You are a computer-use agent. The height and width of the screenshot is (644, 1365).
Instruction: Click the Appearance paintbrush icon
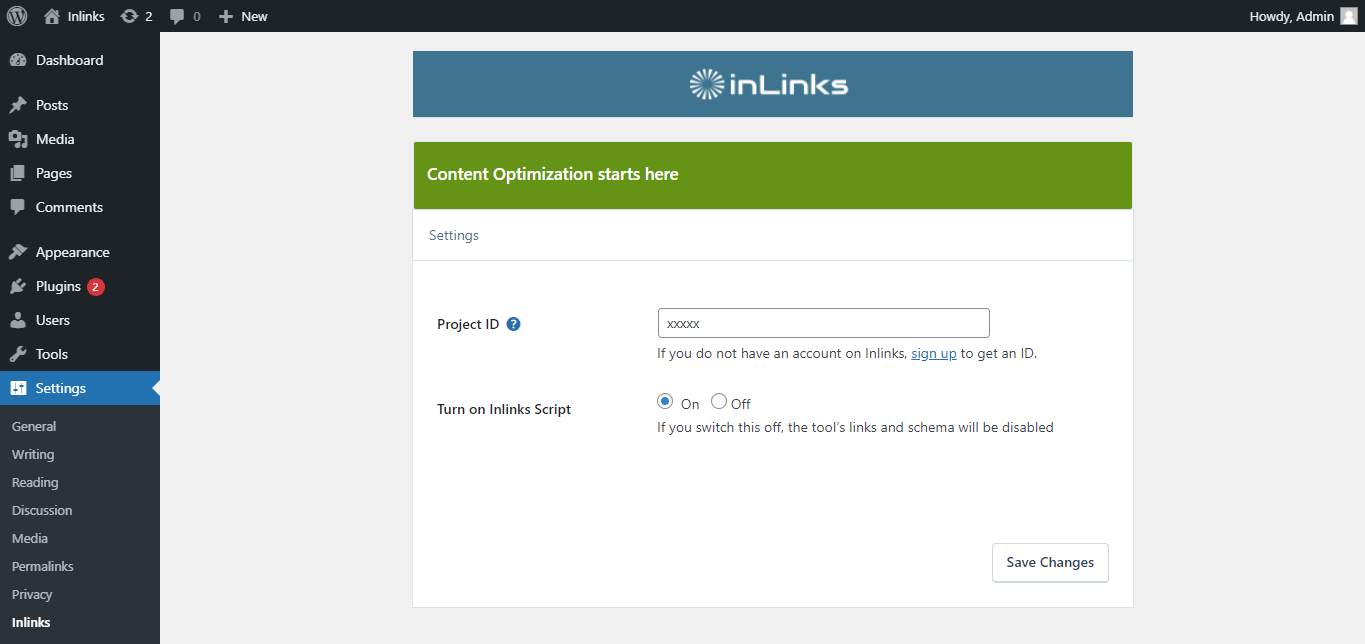tap(18, 252)
